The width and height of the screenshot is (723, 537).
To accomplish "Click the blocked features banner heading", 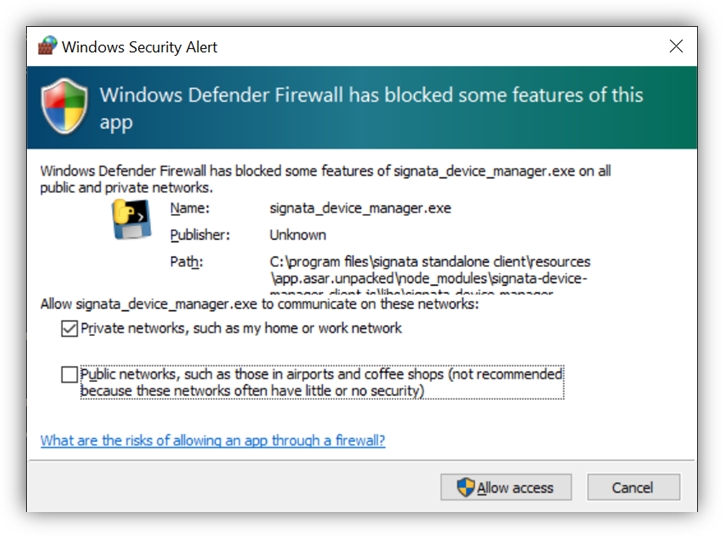I will (370, 108).
